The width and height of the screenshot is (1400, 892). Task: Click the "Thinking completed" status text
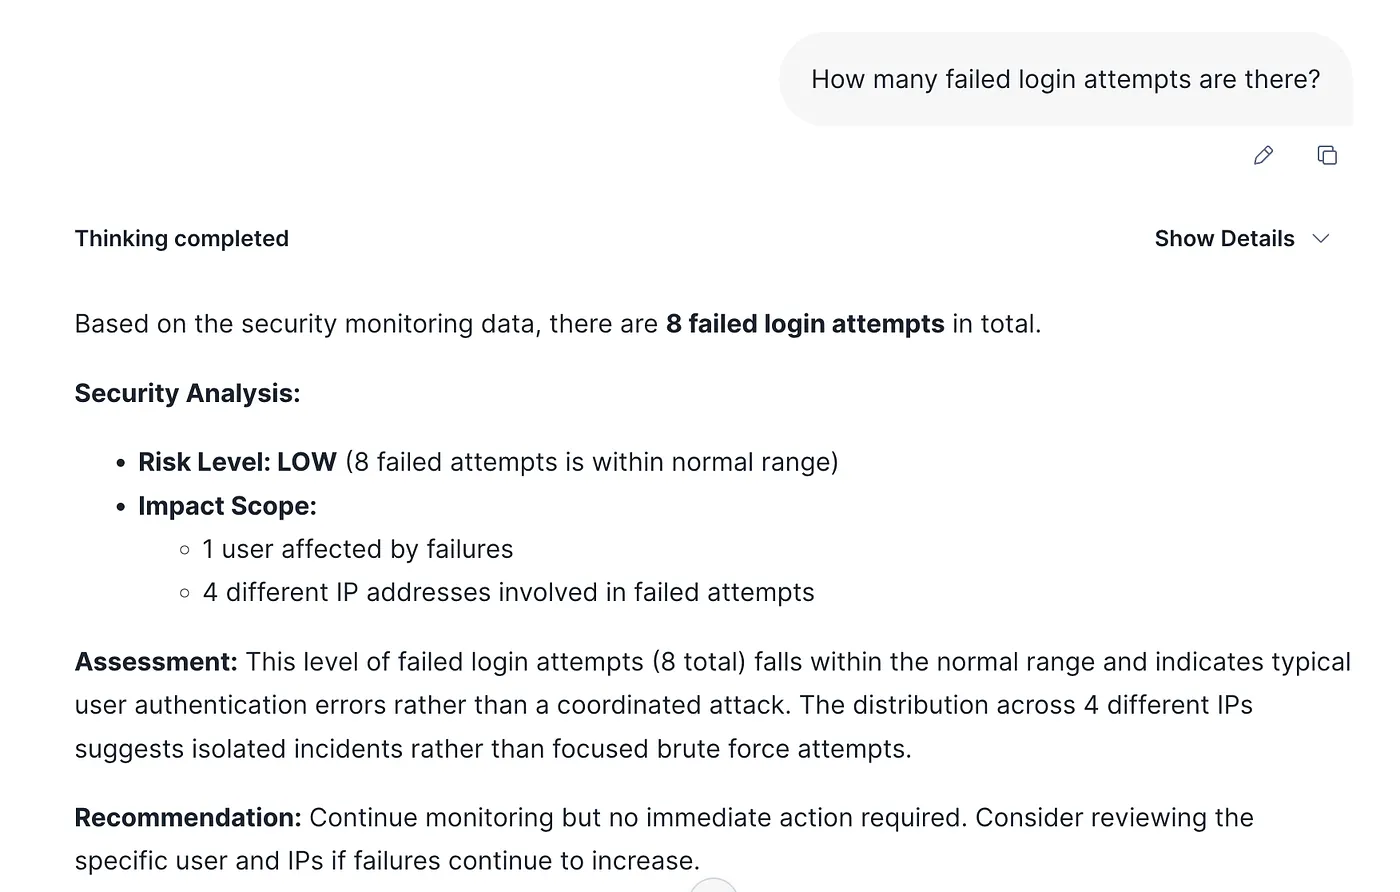pyautogui.click(x=181, y=238)
